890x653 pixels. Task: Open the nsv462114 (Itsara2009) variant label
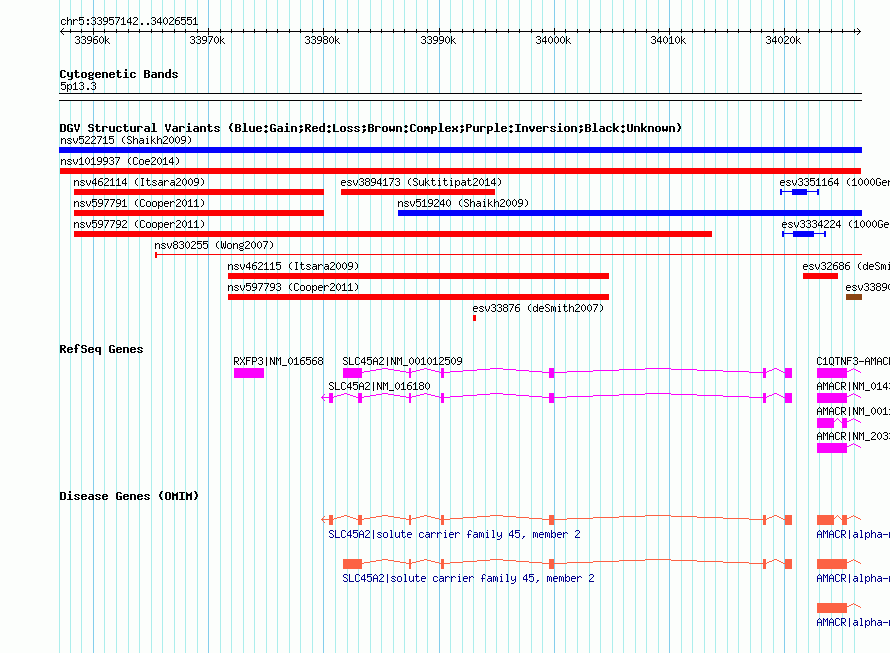[x=139, y=182]
